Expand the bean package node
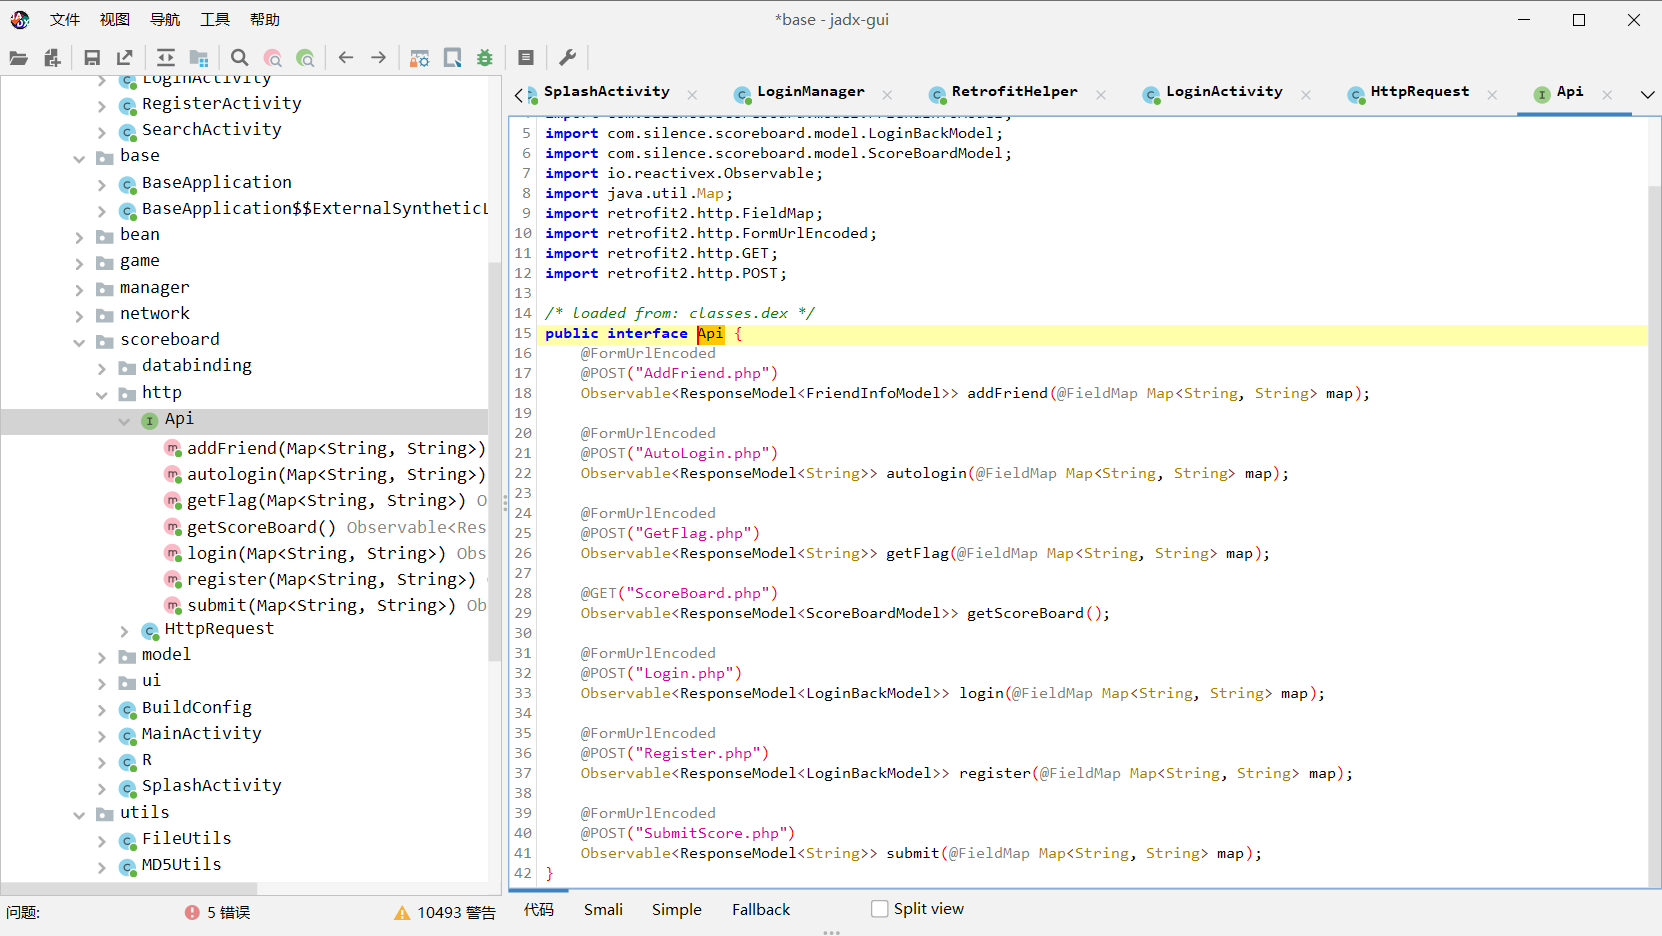 pos(79,237)
